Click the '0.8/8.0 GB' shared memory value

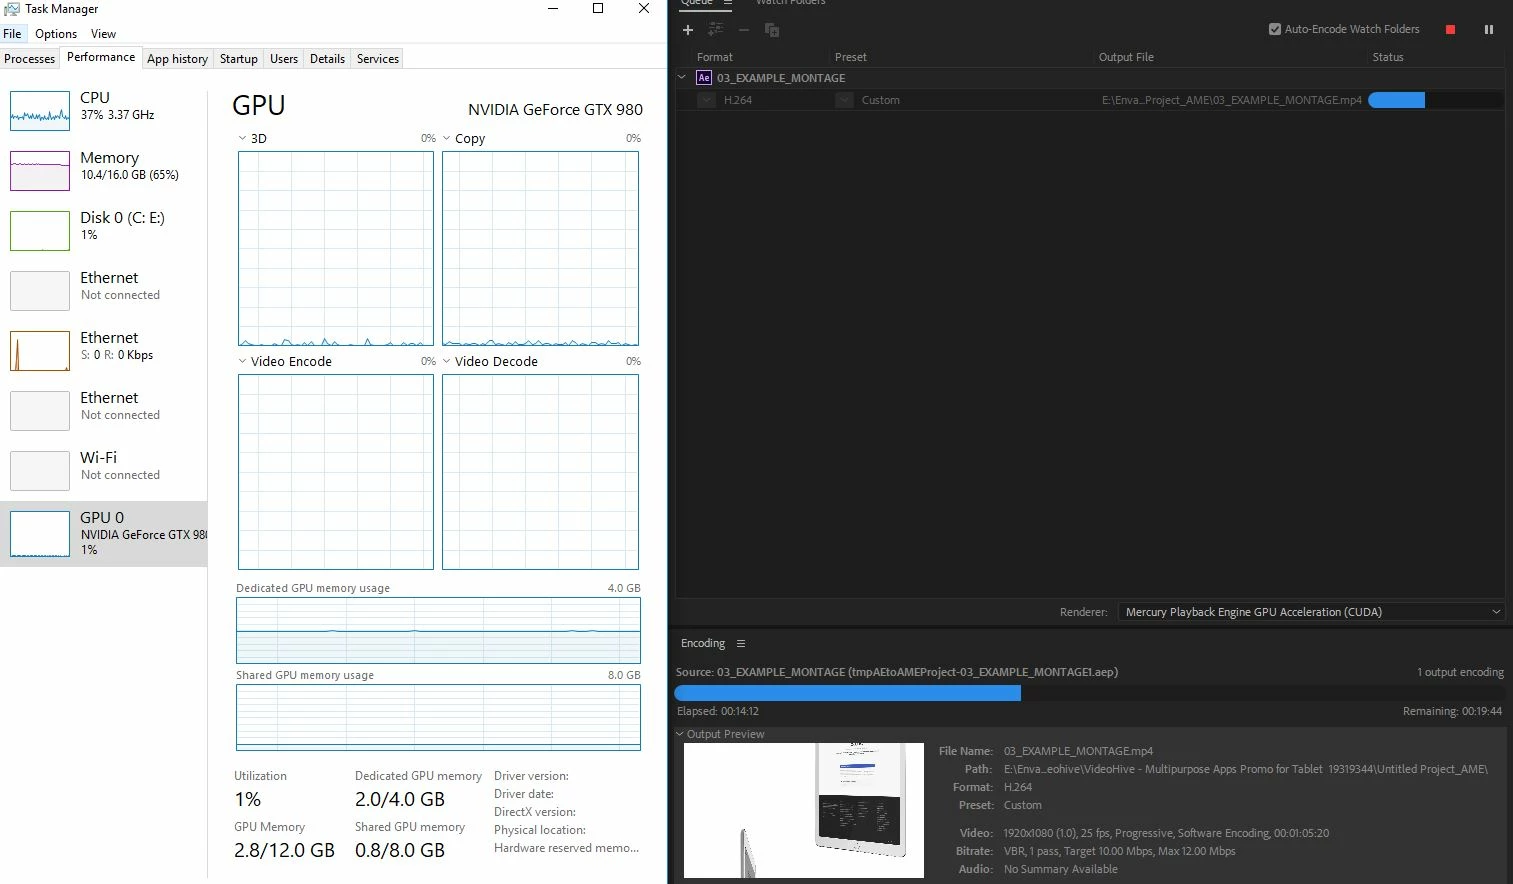(400, 850)
